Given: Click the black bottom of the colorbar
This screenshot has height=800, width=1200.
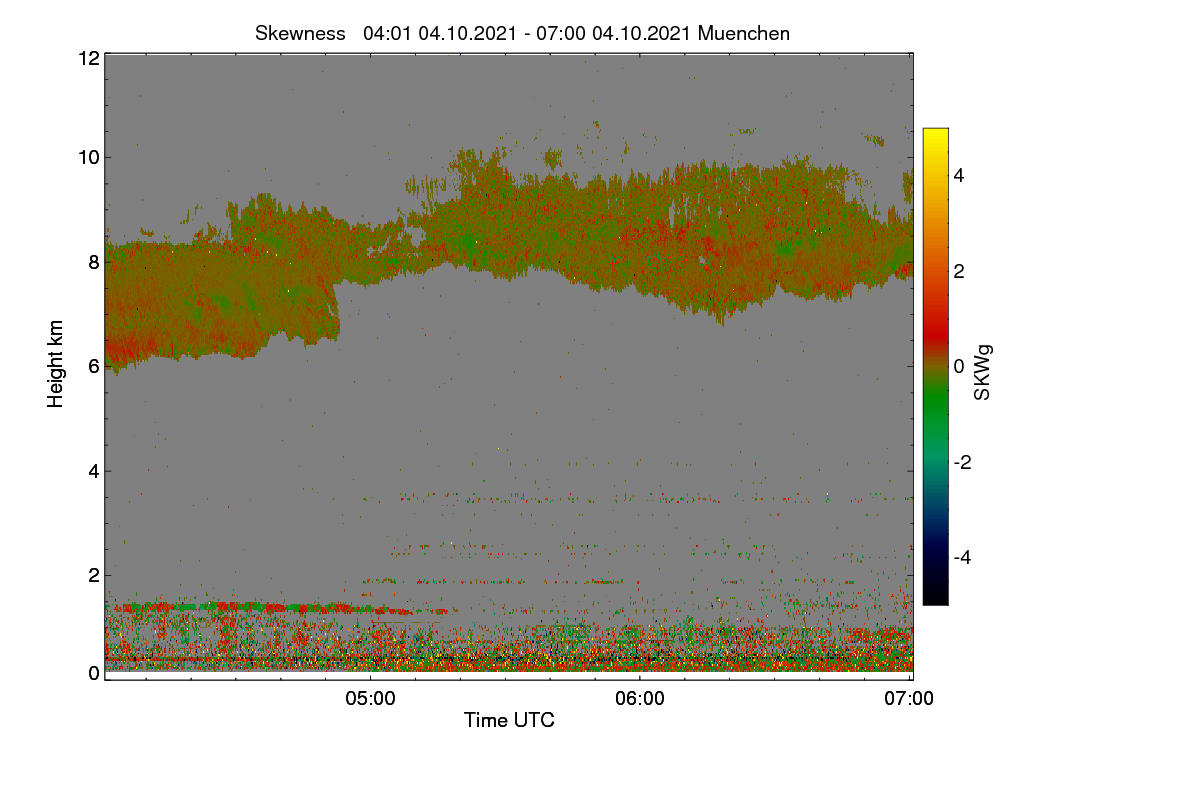Looking at the screenshot, I should pyautogui.click(x=935, y=597).
